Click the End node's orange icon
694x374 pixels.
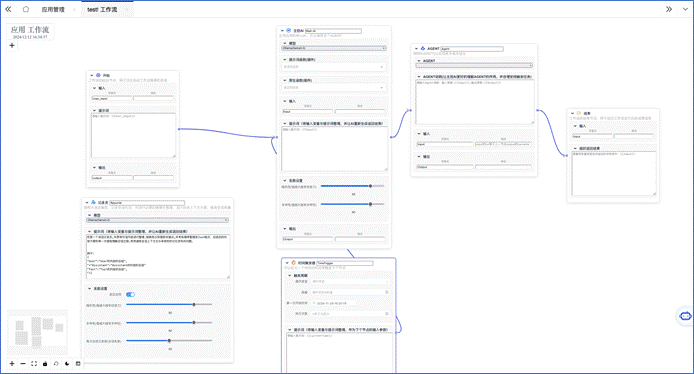click(x=579, y=113)
